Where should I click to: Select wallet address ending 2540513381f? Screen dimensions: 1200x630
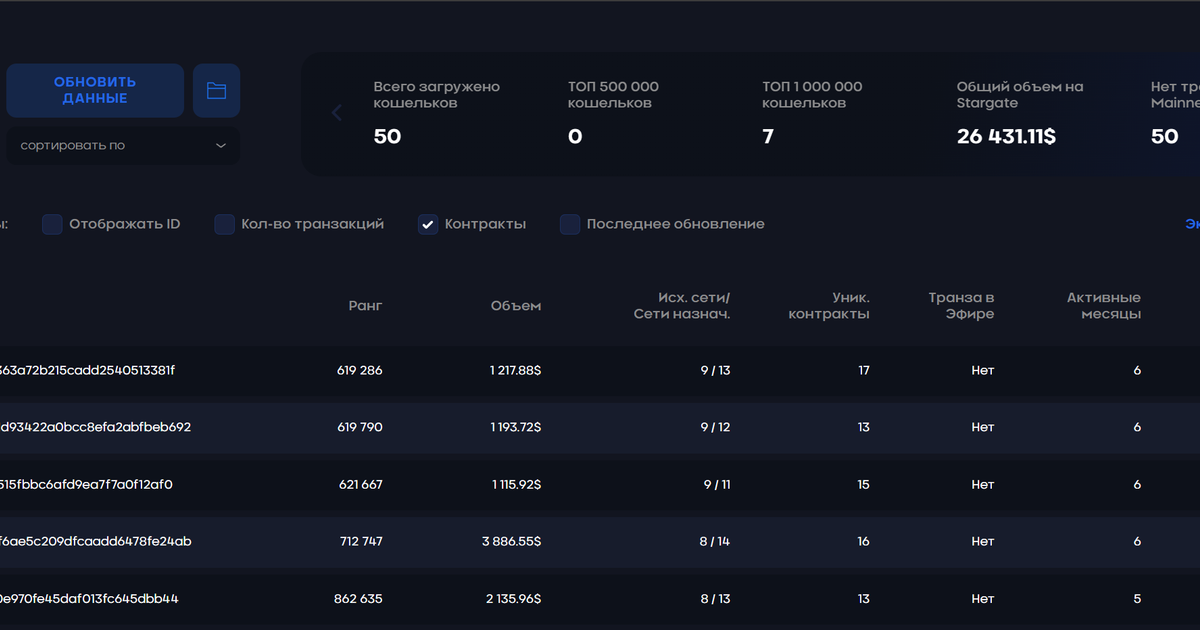pos(87,371)
